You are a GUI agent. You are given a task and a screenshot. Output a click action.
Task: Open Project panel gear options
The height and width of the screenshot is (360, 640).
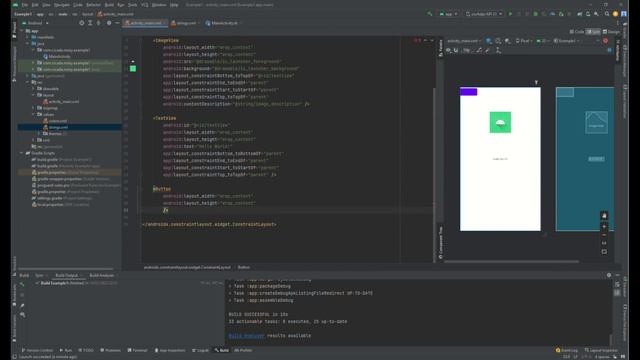(x=109, y=23)
